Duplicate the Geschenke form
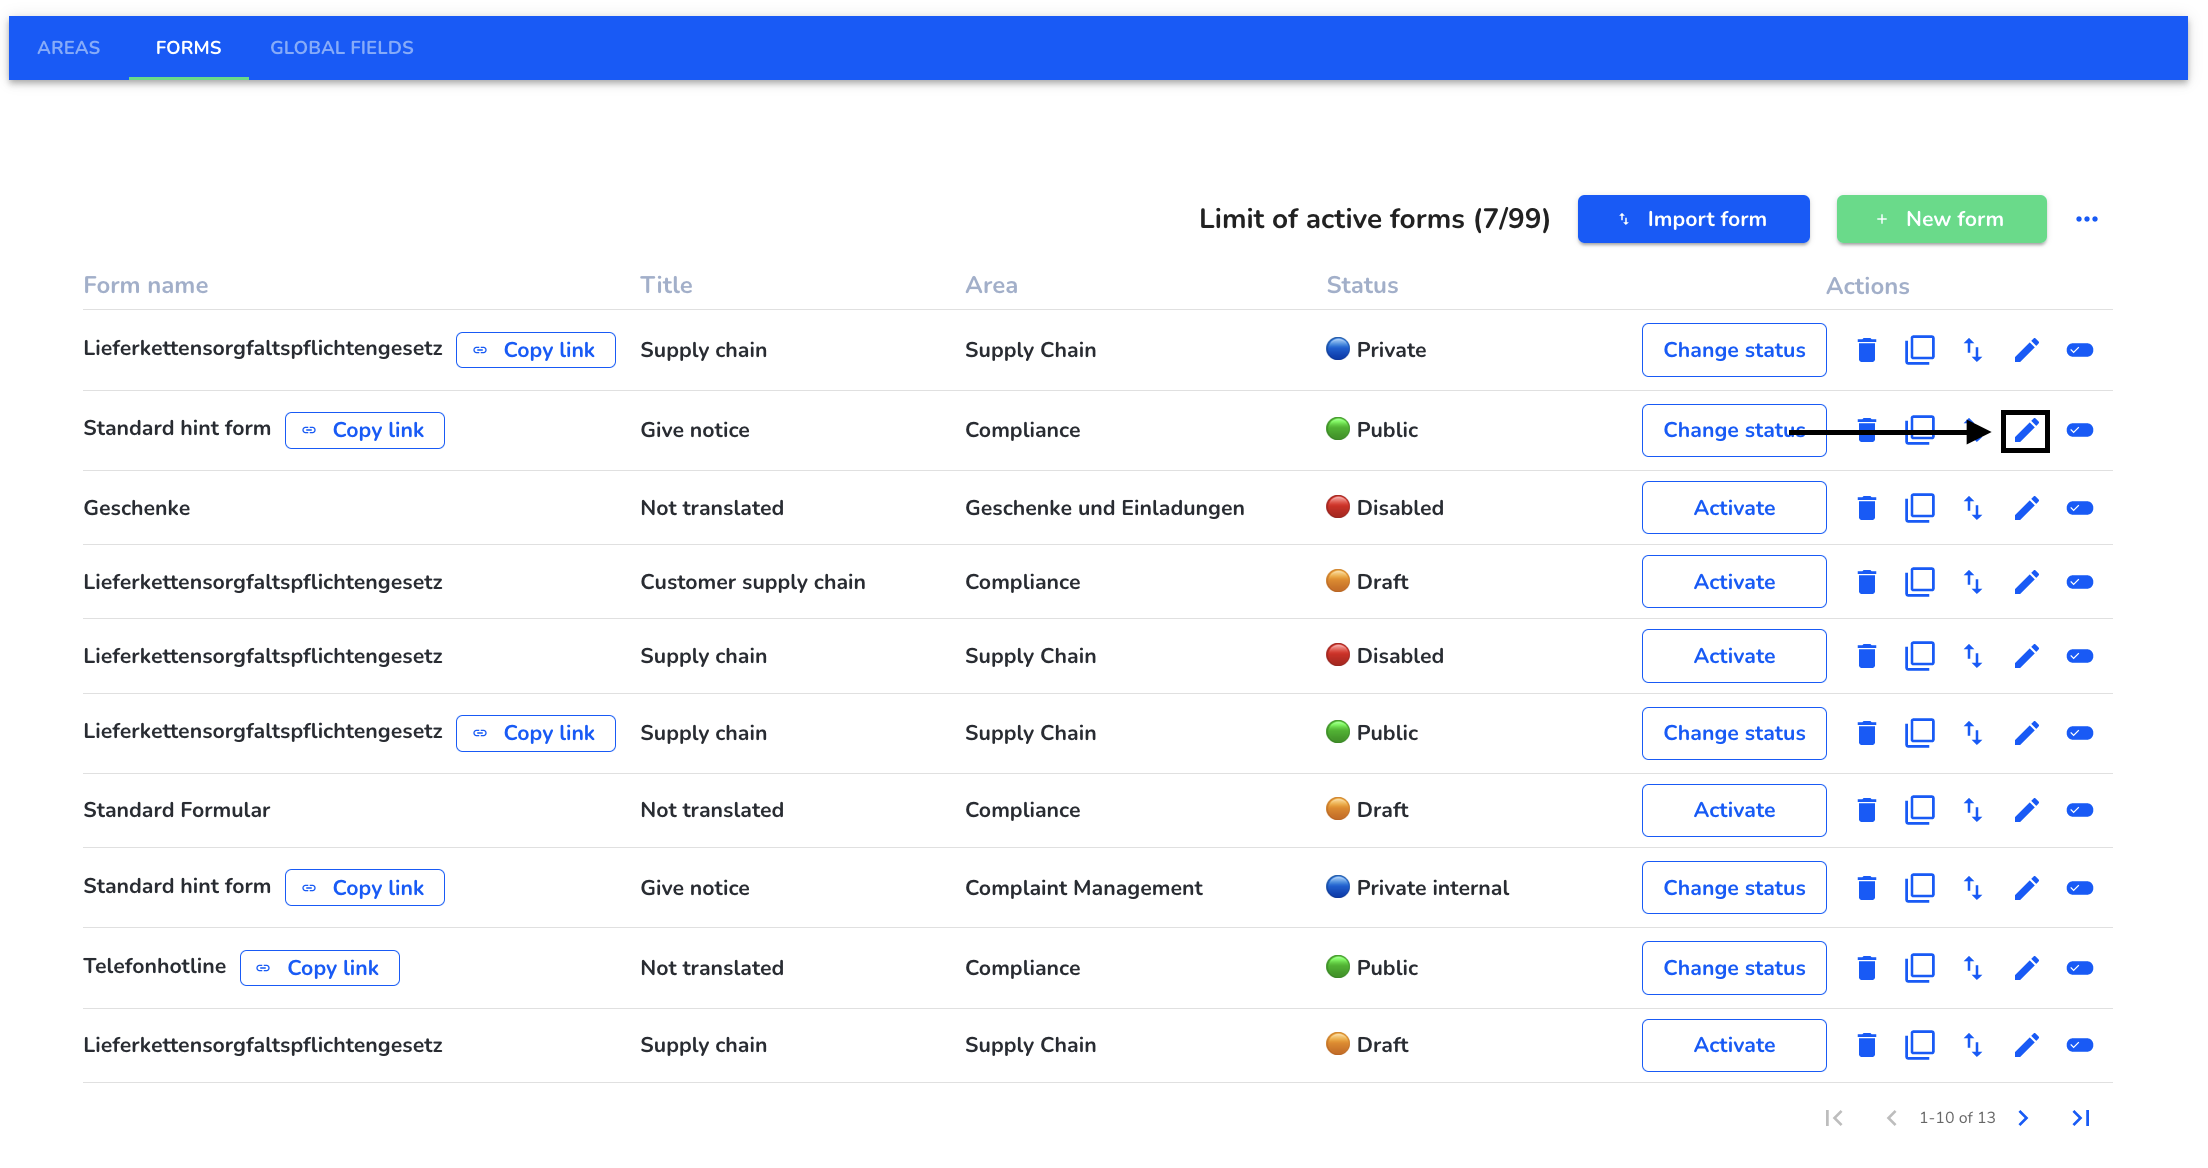This screenshot has width=2208, height=1168. [1919, 508]
